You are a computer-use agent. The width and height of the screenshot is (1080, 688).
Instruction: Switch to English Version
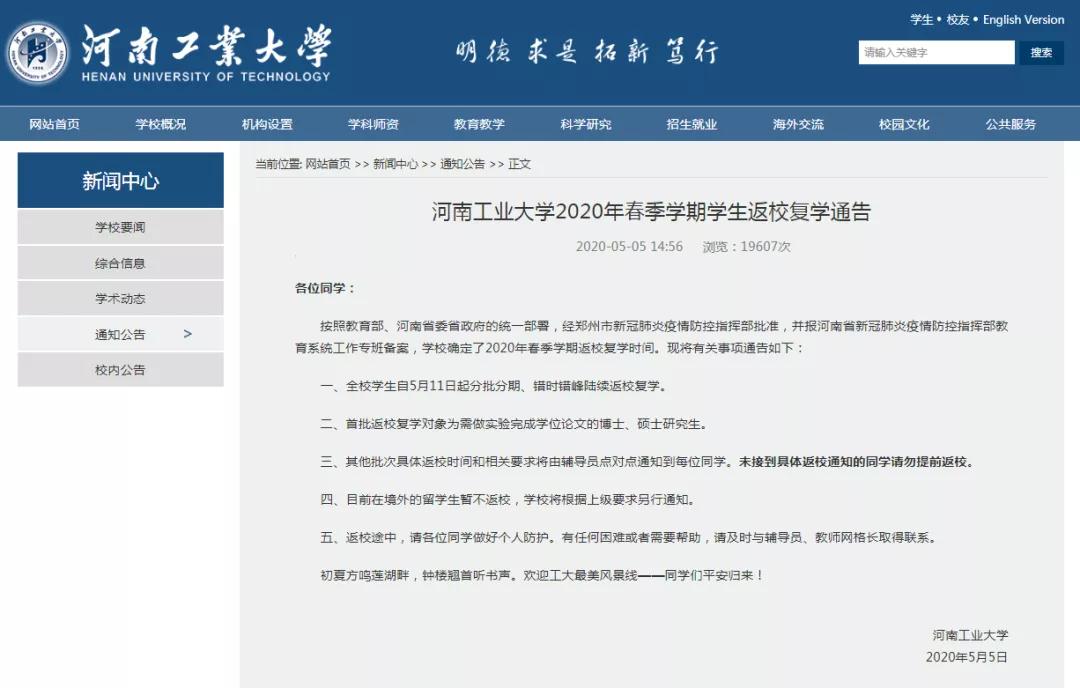(x=1024, y=20)
